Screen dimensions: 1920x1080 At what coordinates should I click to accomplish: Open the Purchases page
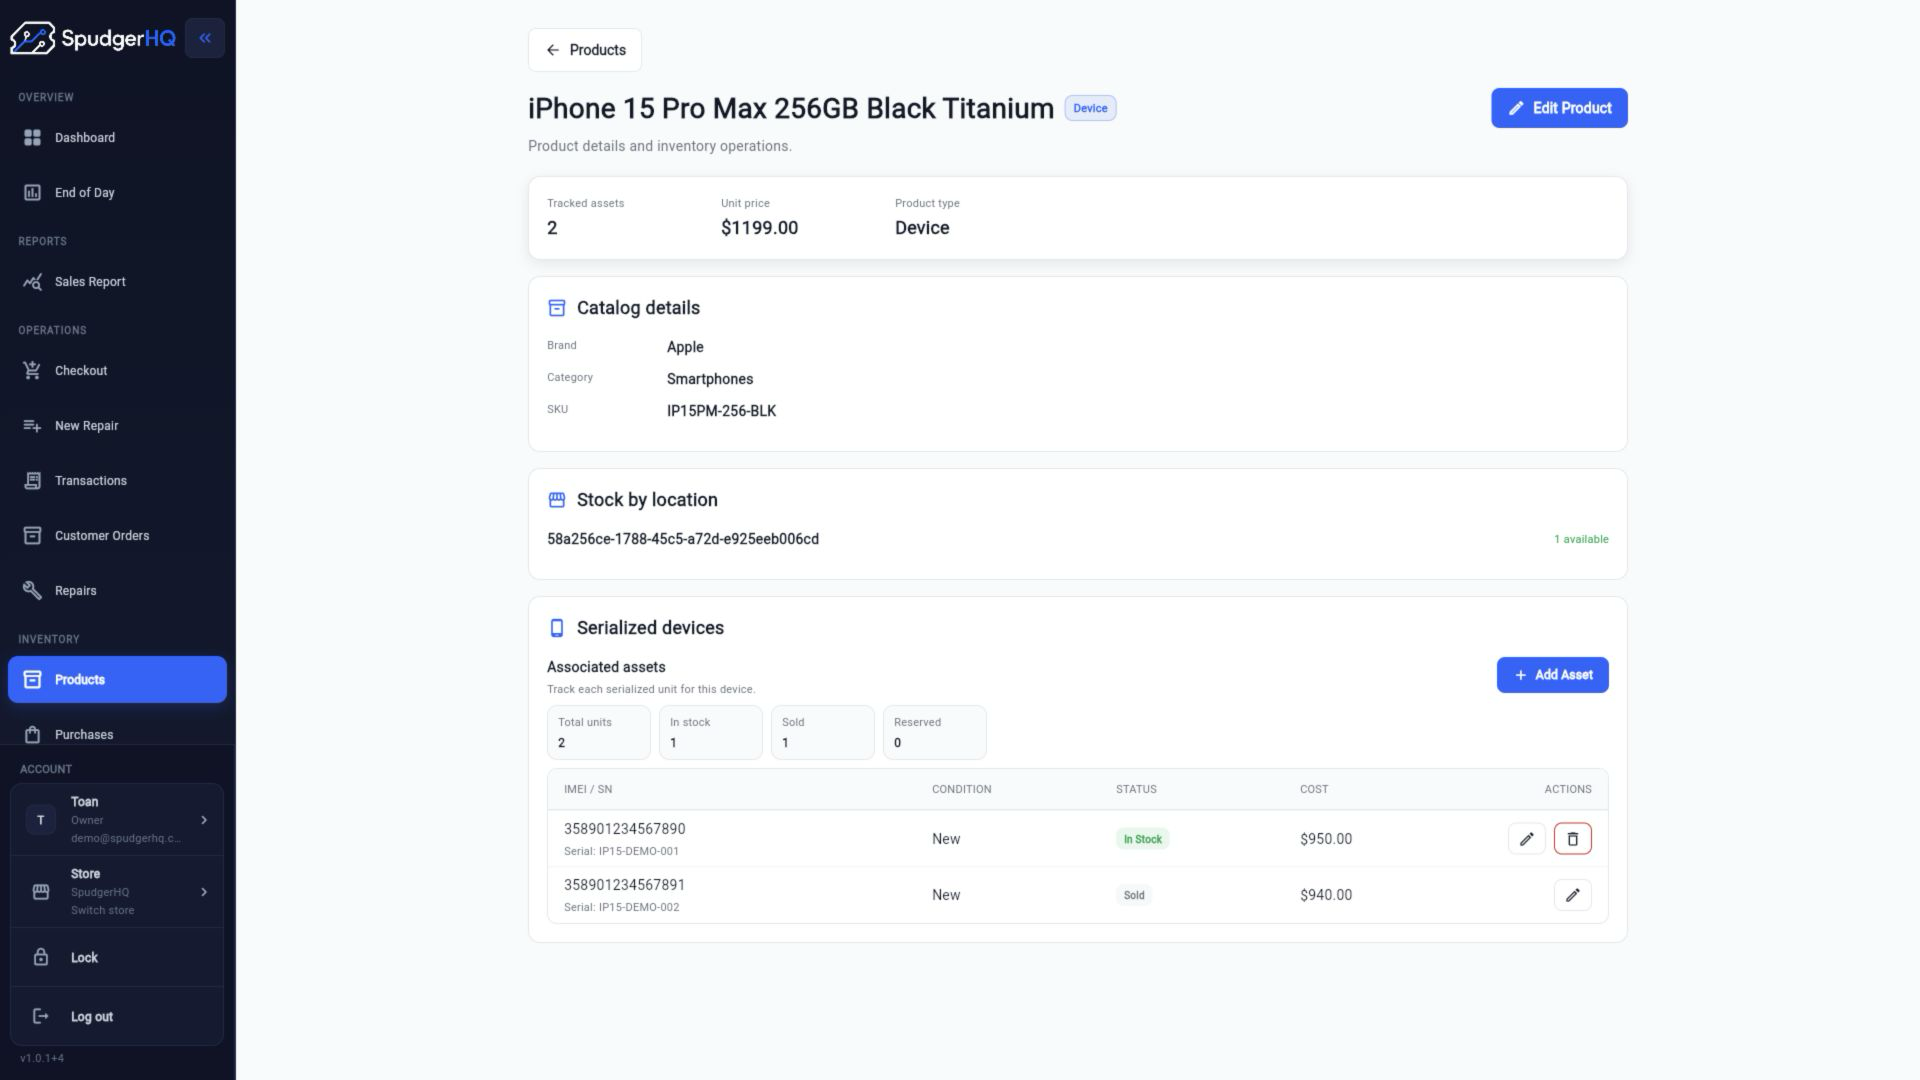(117, 734)
